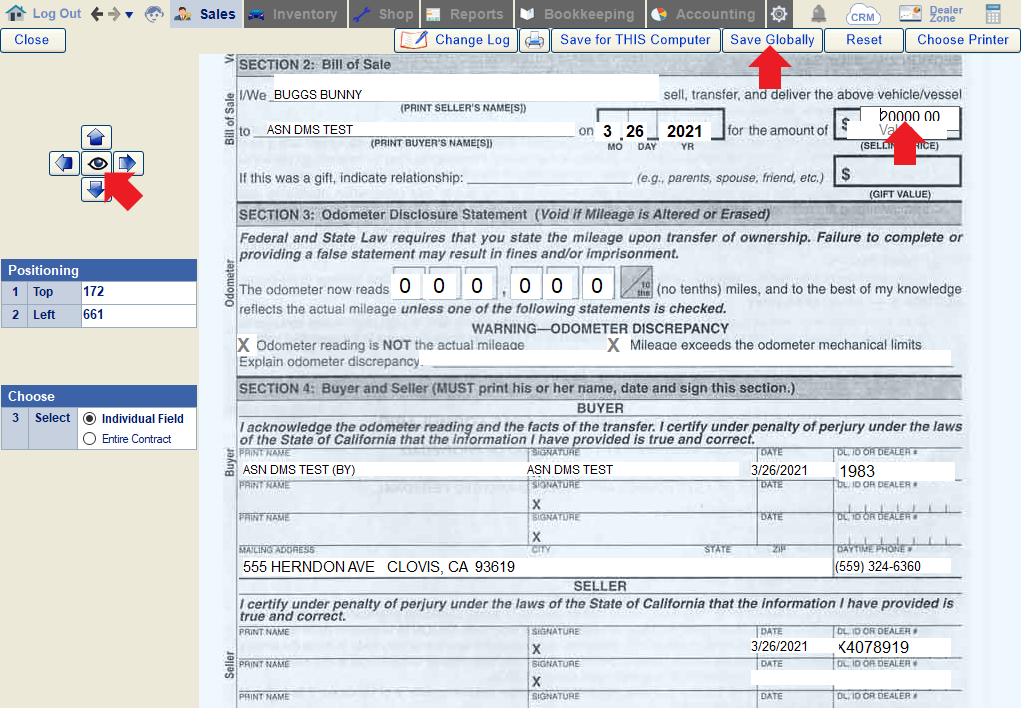Viewport: 1021px width, 708px height.
Task: Nudge the field left with the left arrow
Action: pyautogui.click(x=64, y=163)
